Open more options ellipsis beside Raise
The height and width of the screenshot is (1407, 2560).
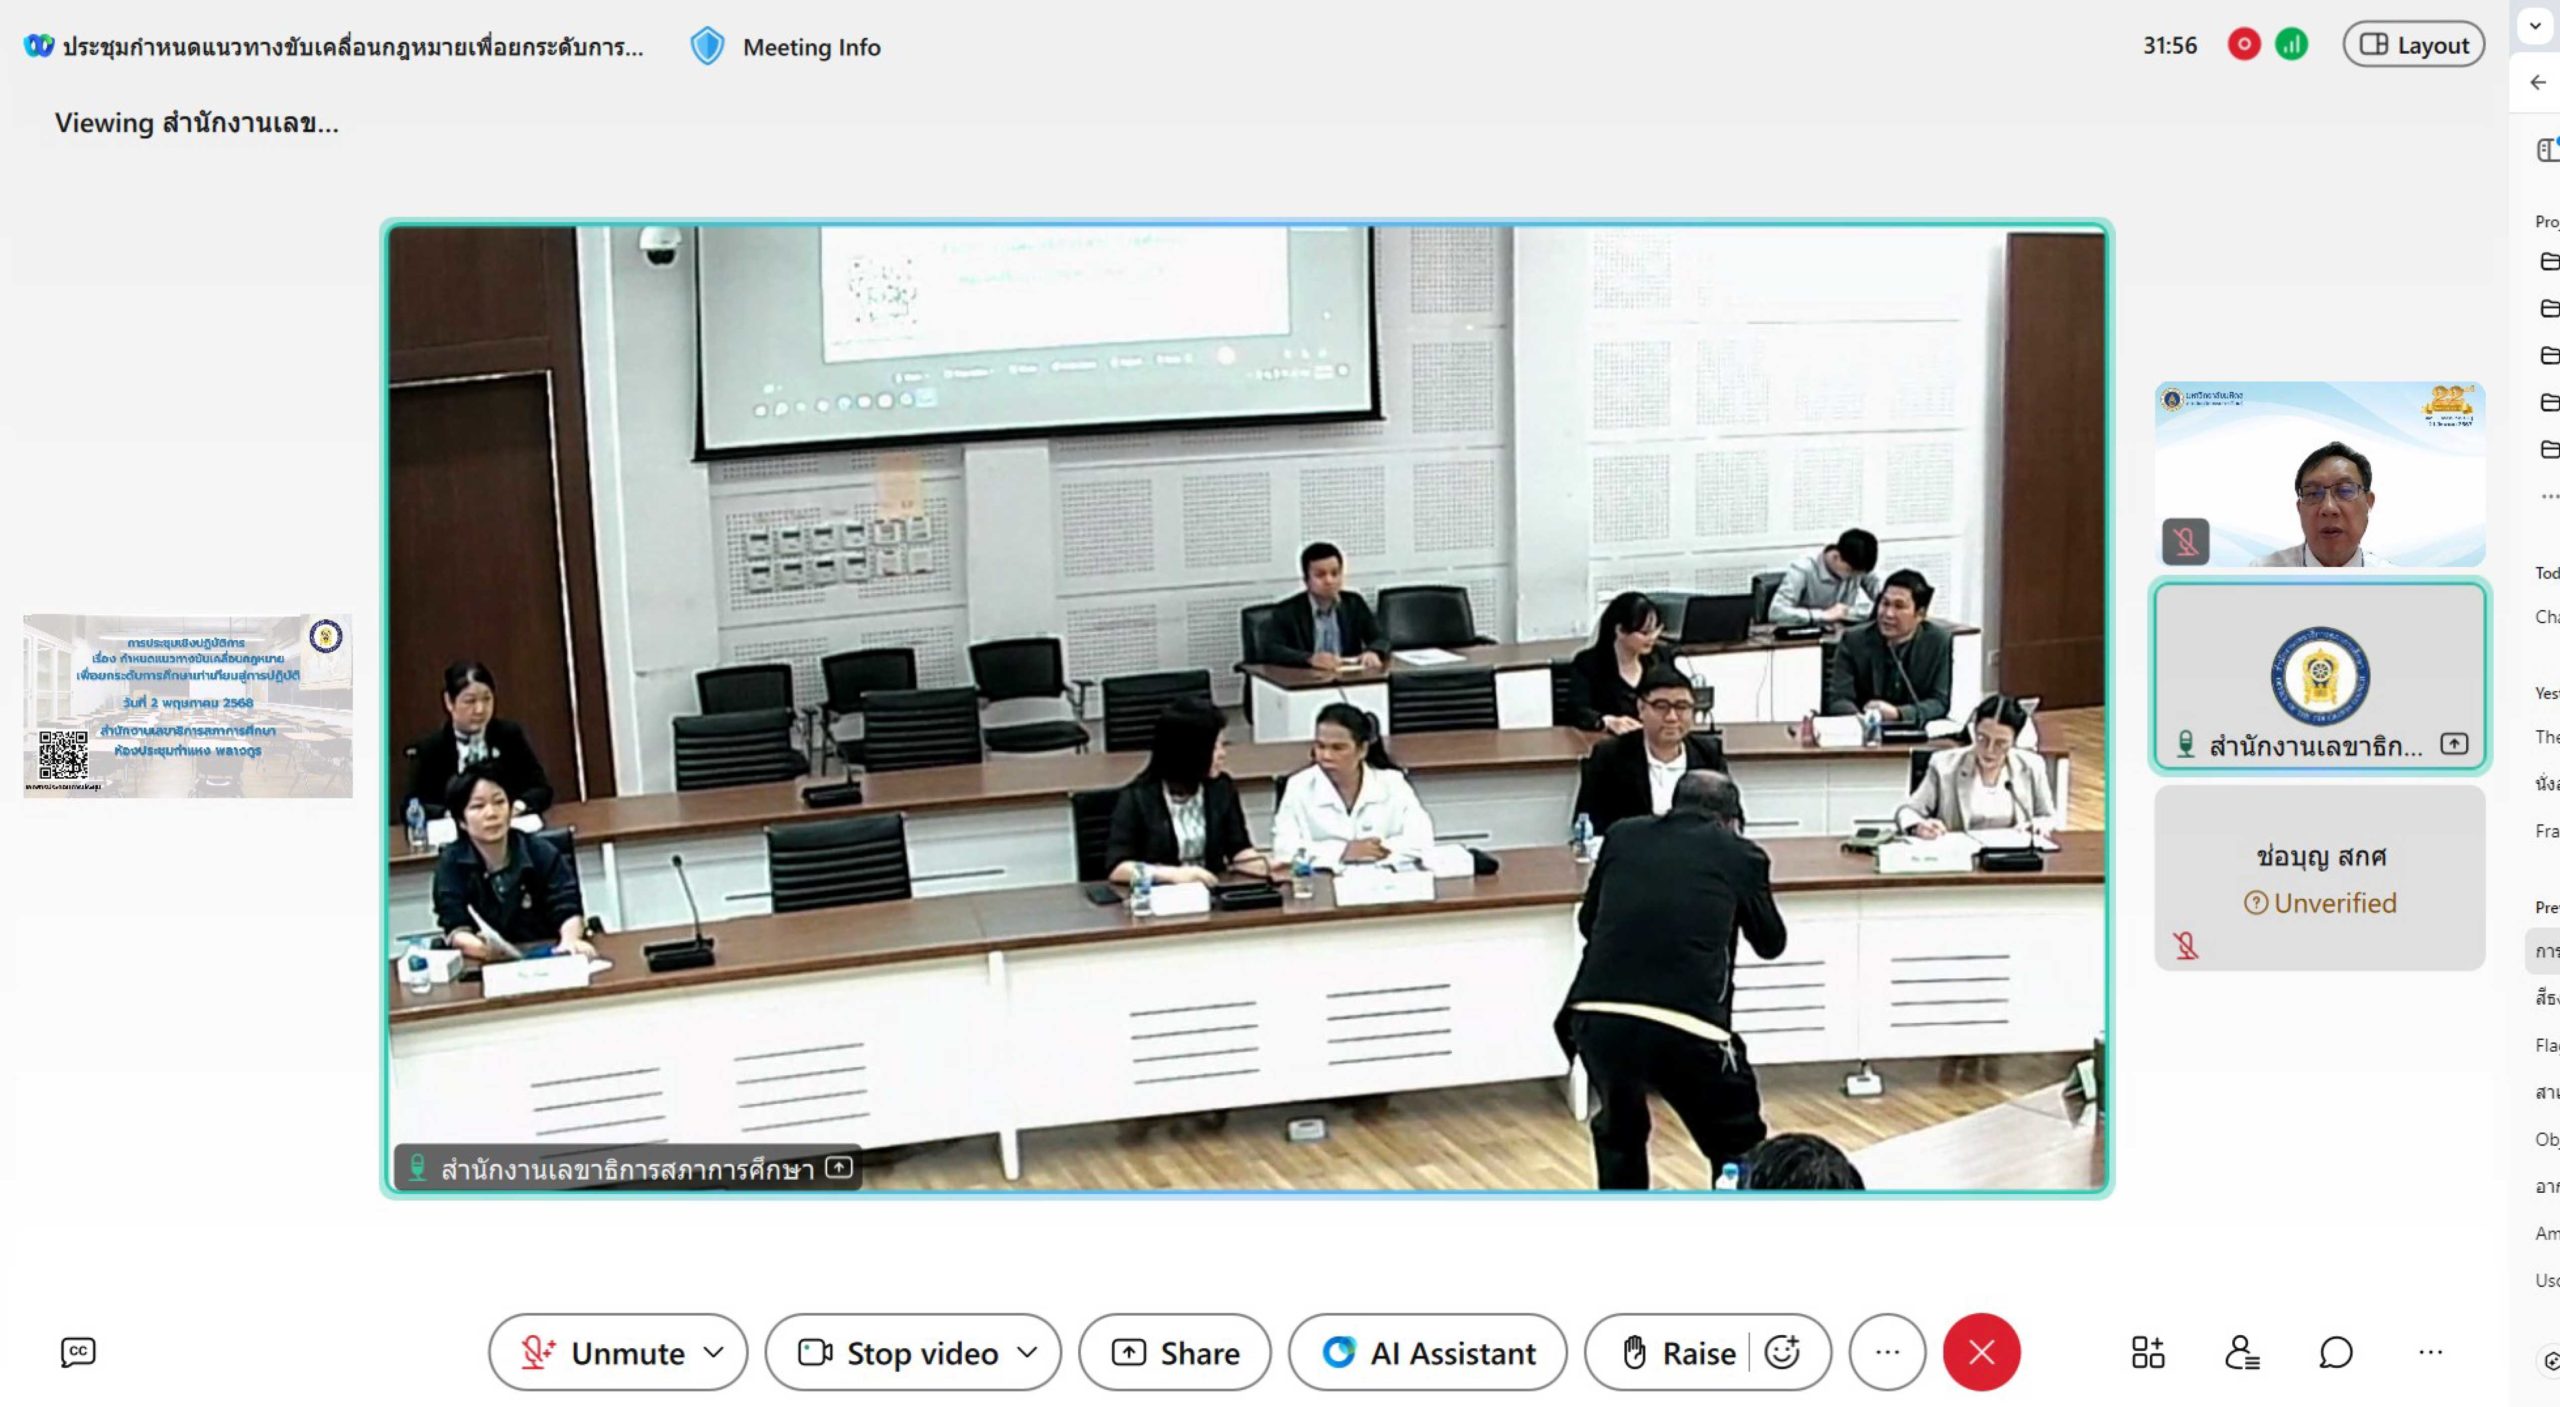pos(1887,1352)
